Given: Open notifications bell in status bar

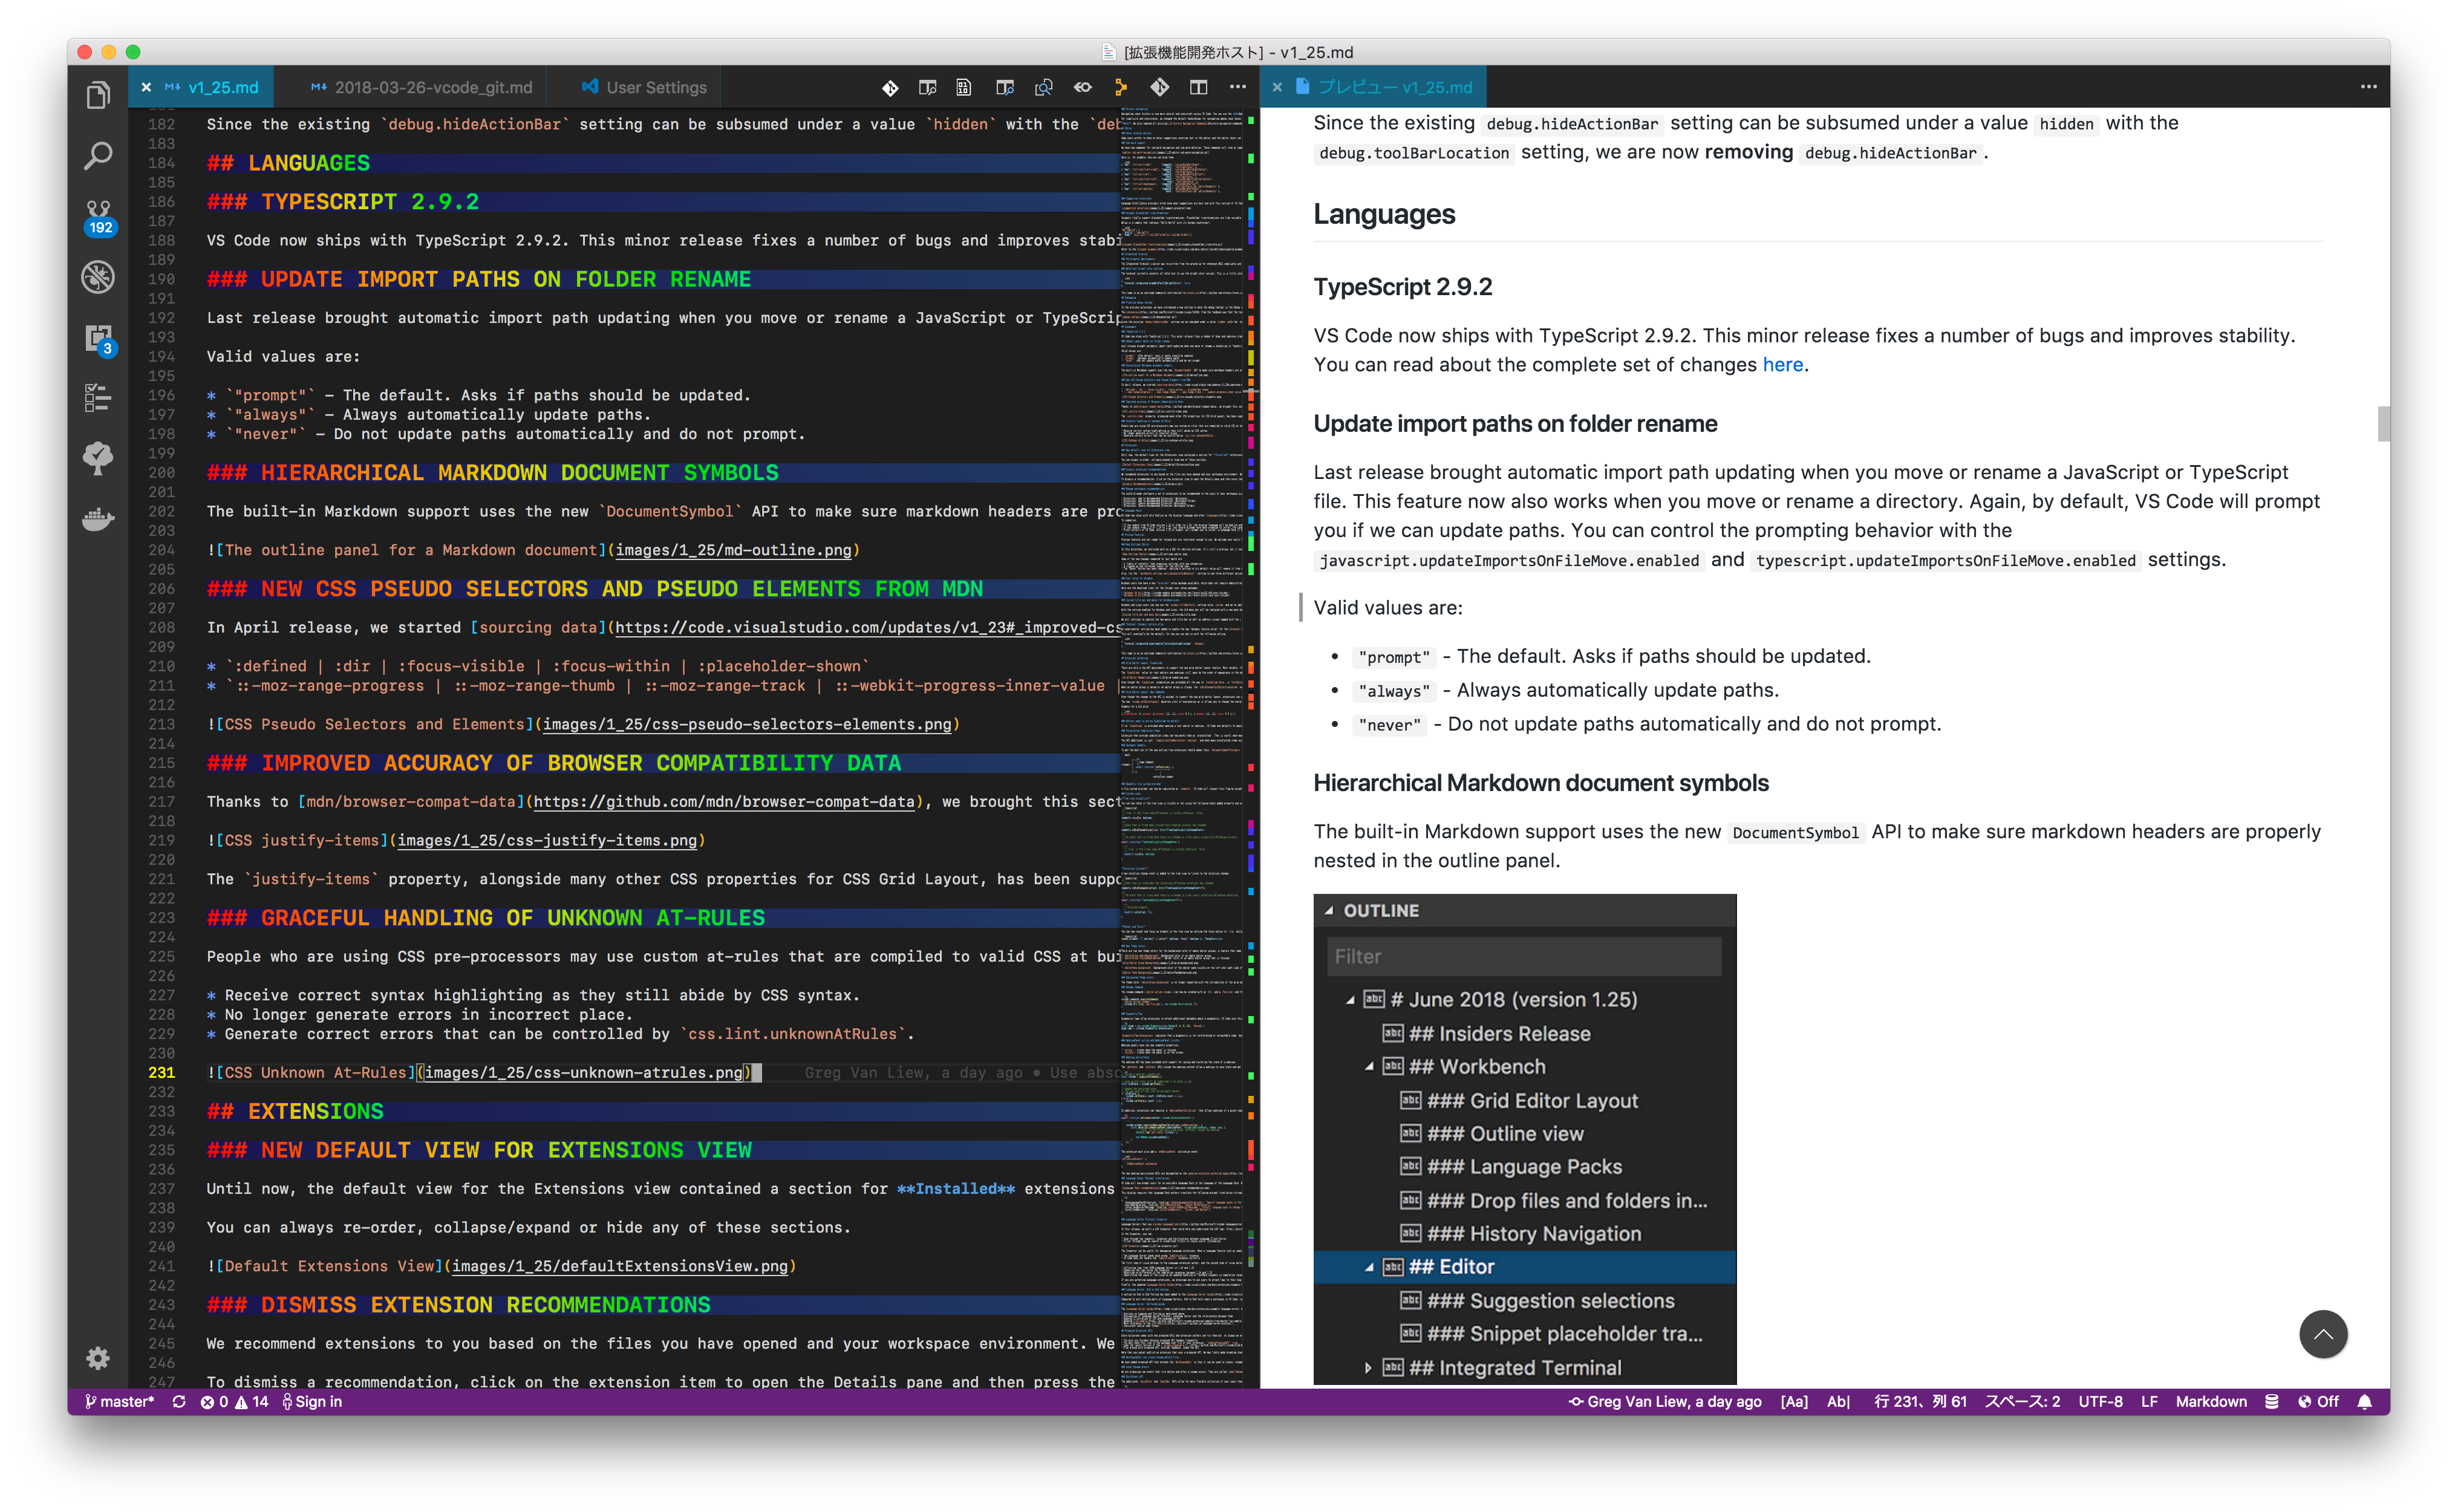Looking at the screenshot, I should click(2364, 1401).
